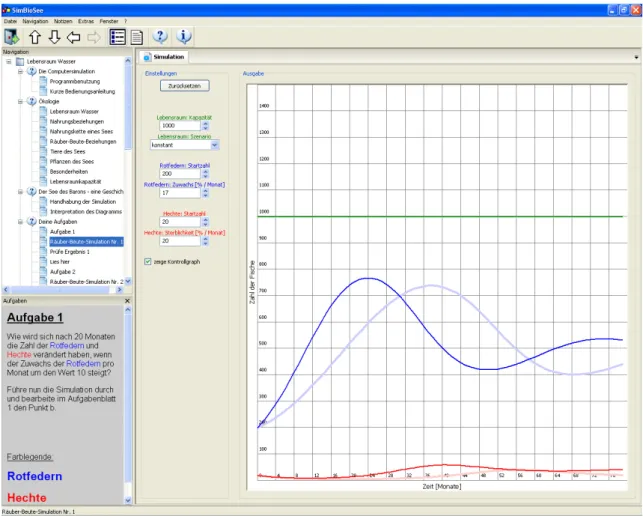Open Aufgabe 2 in the navigation tree
This screenshot has width=643, height=516.
tap(62, 272)
